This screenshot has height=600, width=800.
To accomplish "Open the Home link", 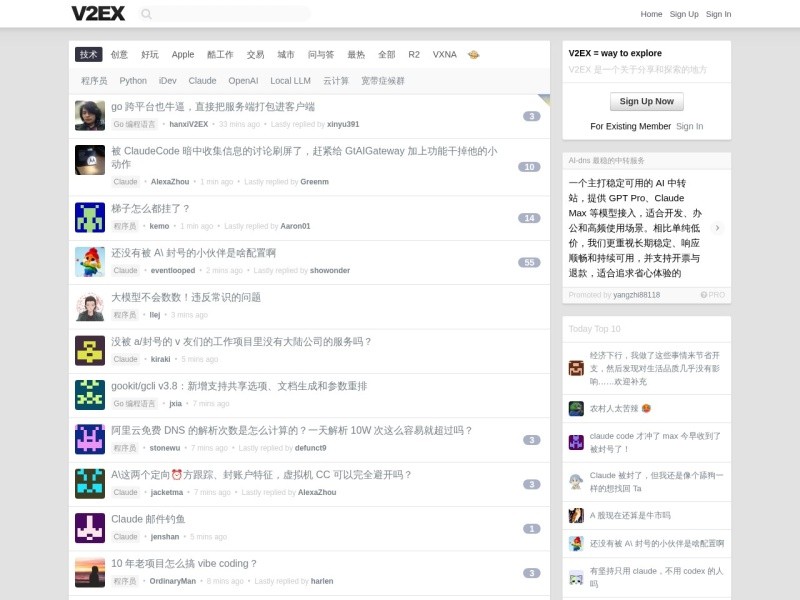I will (651, 14).
